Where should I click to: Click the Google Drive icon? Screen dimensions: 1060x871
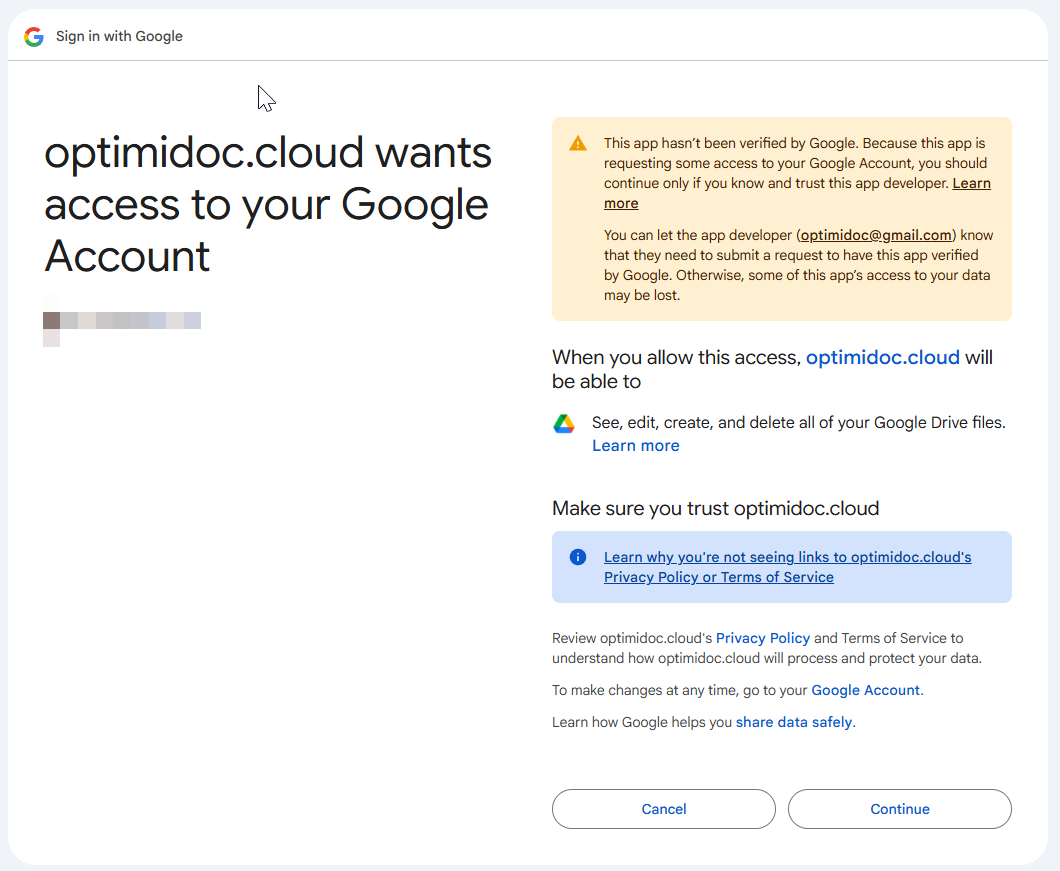[x=564, y=424]
